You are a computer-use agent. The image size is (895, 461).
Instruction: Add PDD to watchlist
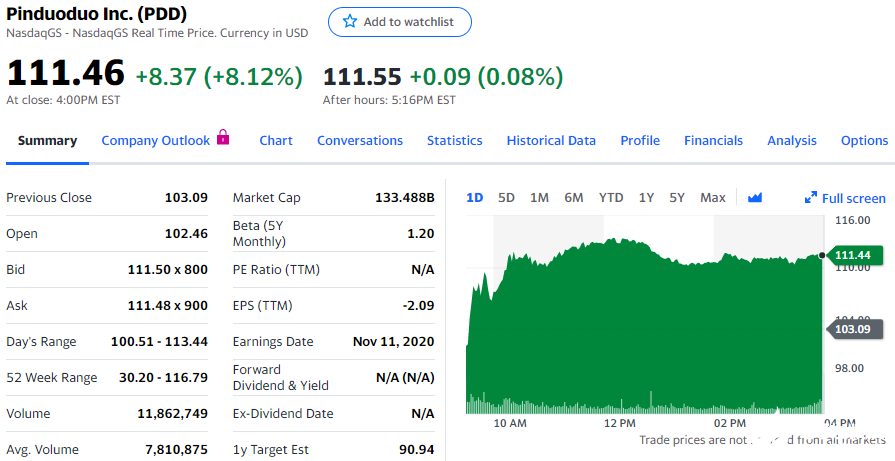pos(400,22)
